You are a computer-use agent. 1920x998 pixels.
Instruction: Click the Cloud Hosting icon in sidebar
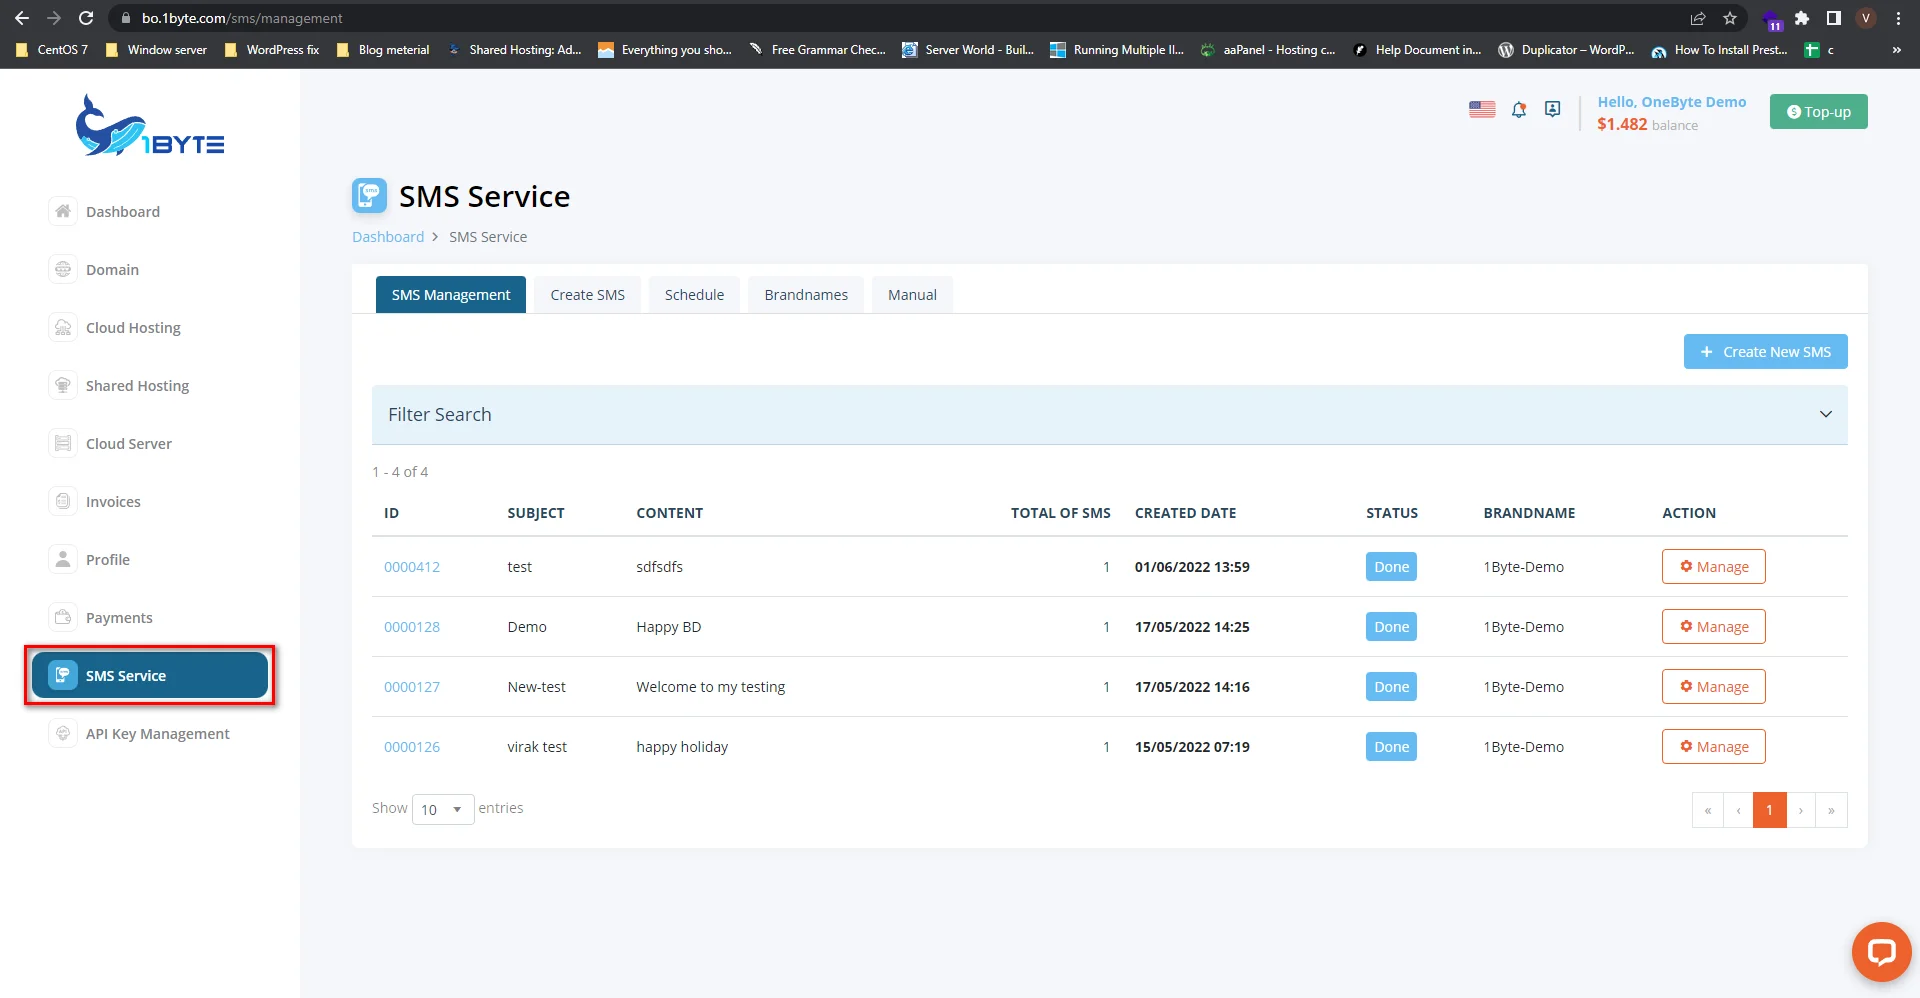point(63,327)
